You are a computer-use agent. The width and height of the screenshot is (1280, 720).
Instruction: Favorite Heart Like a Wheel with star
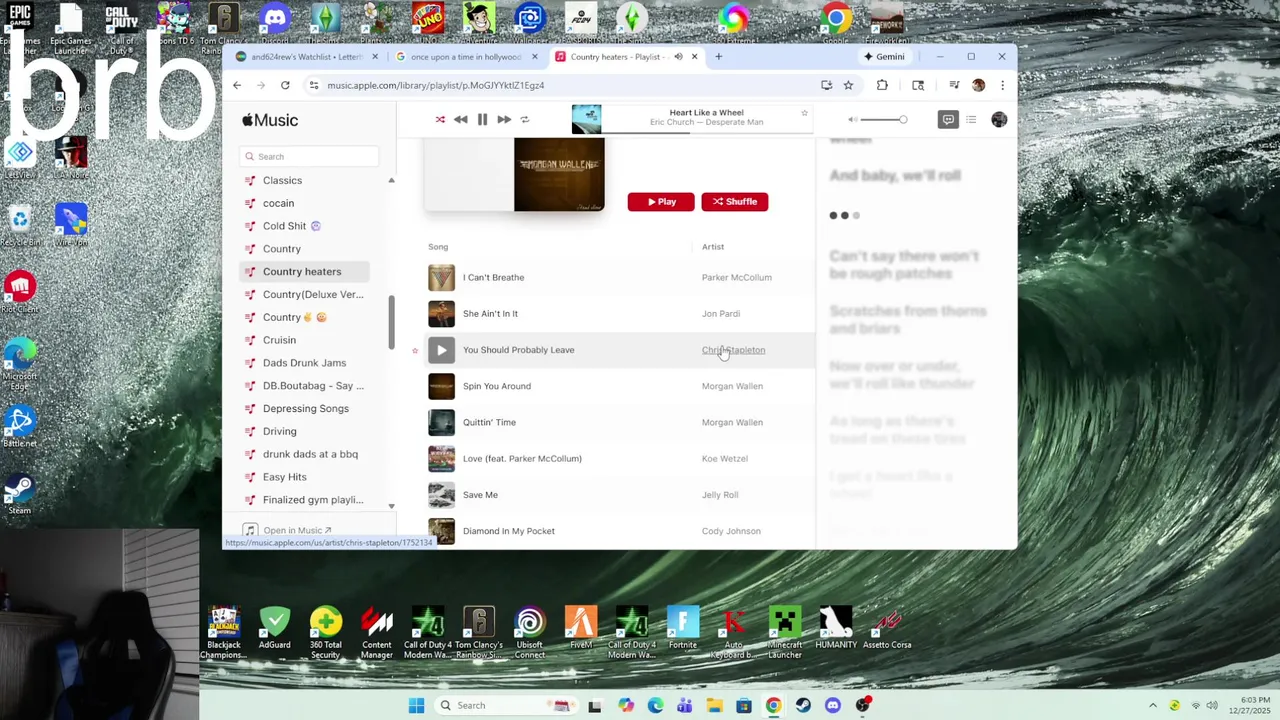coord(804,113)
